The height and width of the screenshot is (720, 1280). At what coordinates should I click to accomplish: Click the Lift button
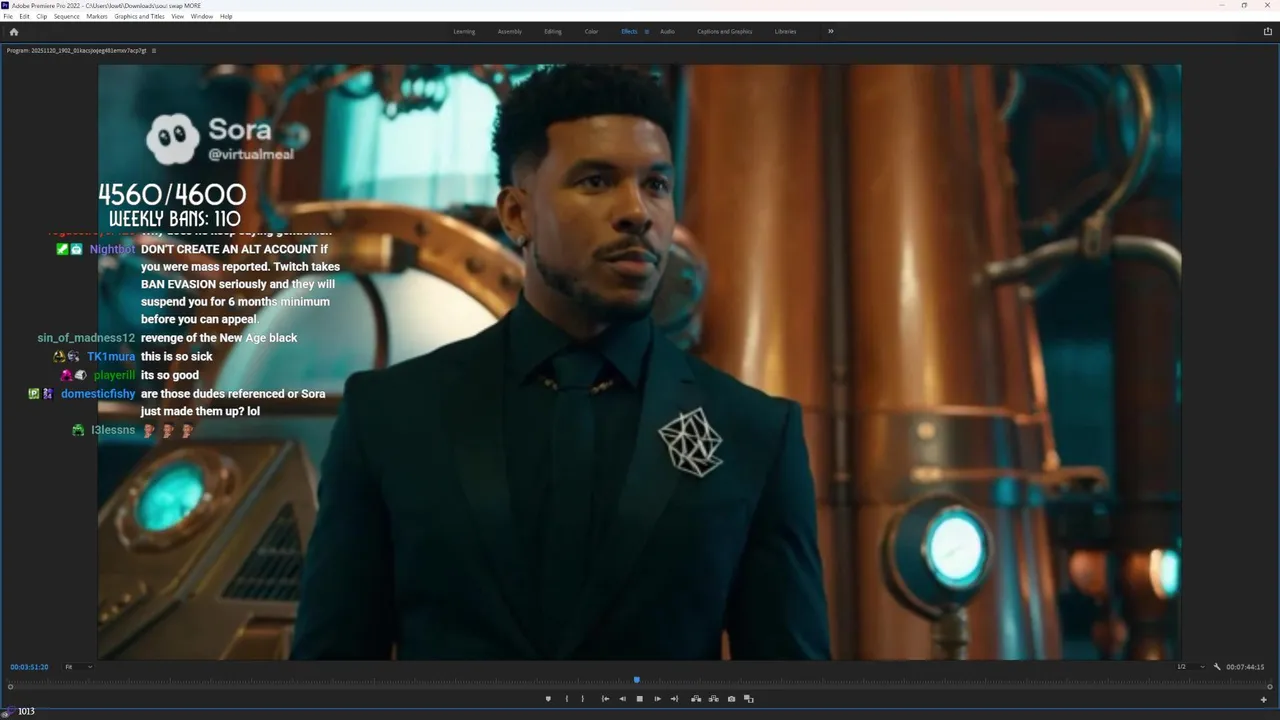[696, 699]
